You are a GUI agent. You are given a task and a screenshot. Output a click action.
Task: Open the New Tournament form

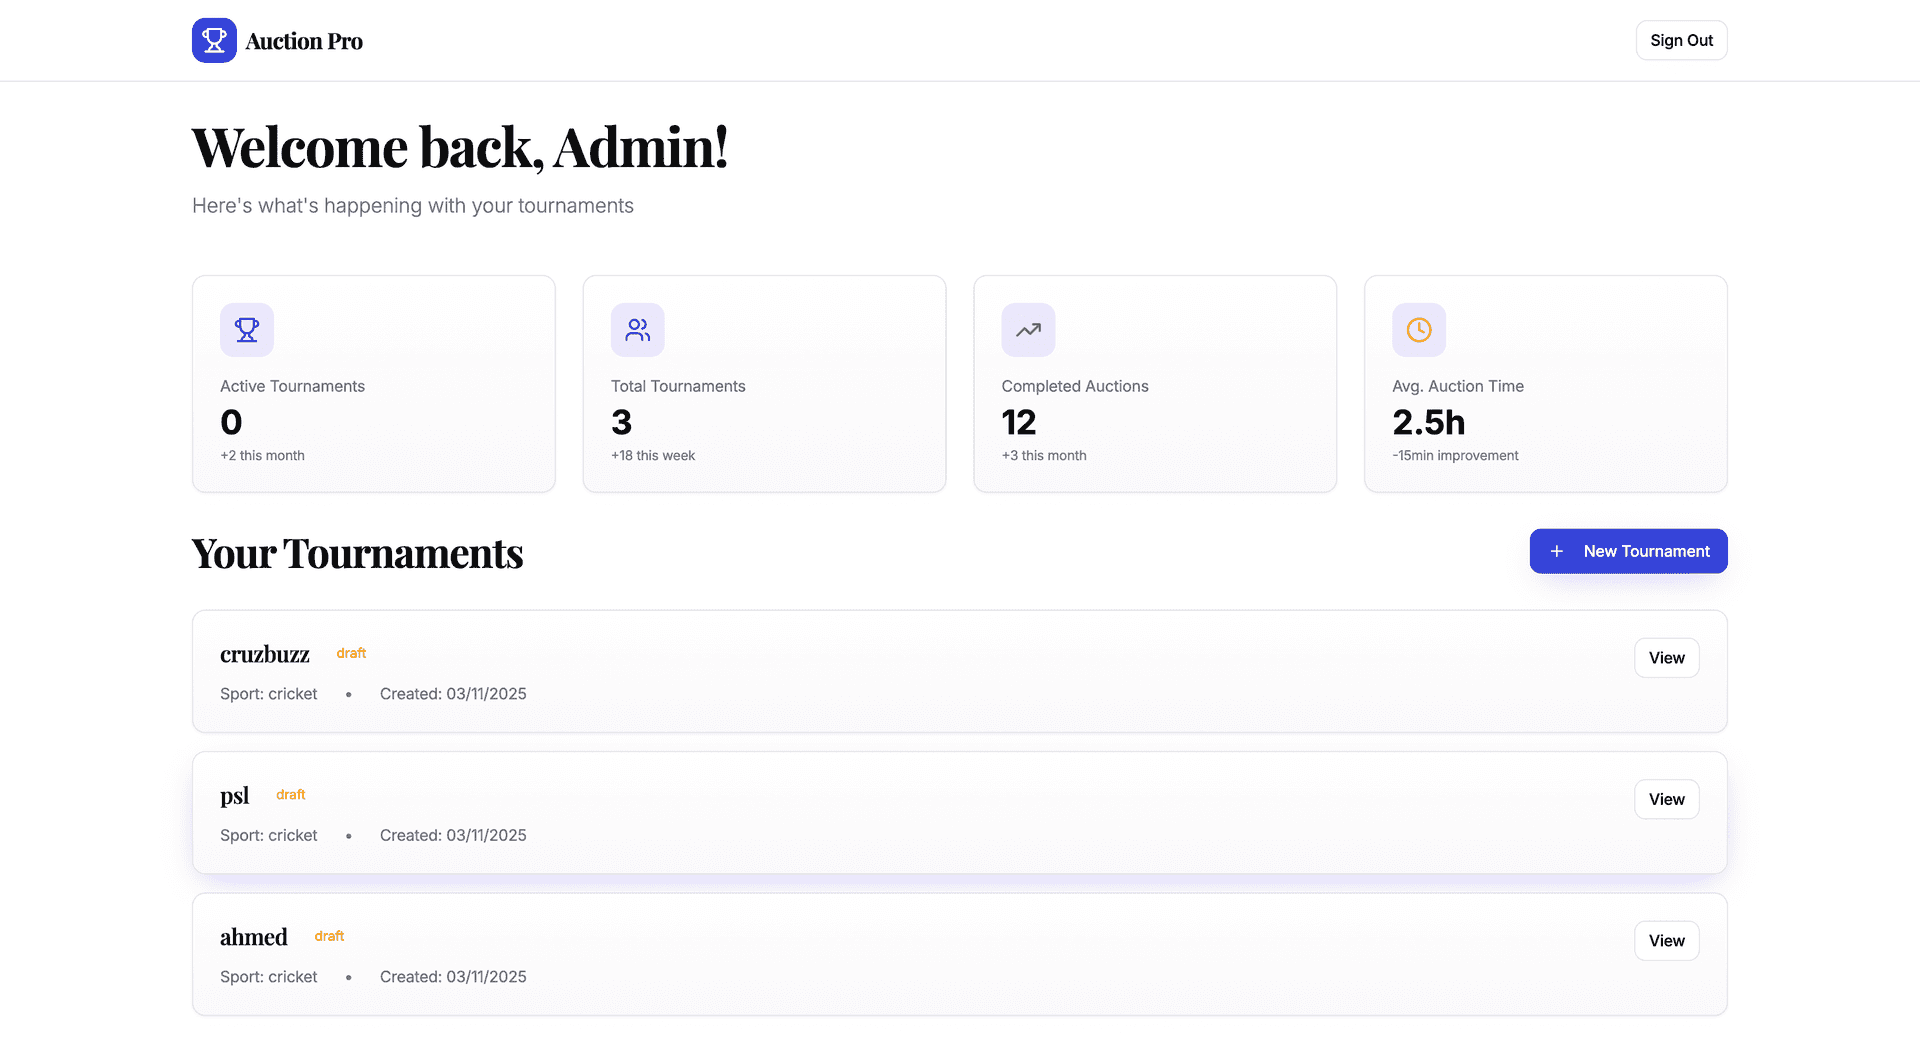coord(1628,551)
